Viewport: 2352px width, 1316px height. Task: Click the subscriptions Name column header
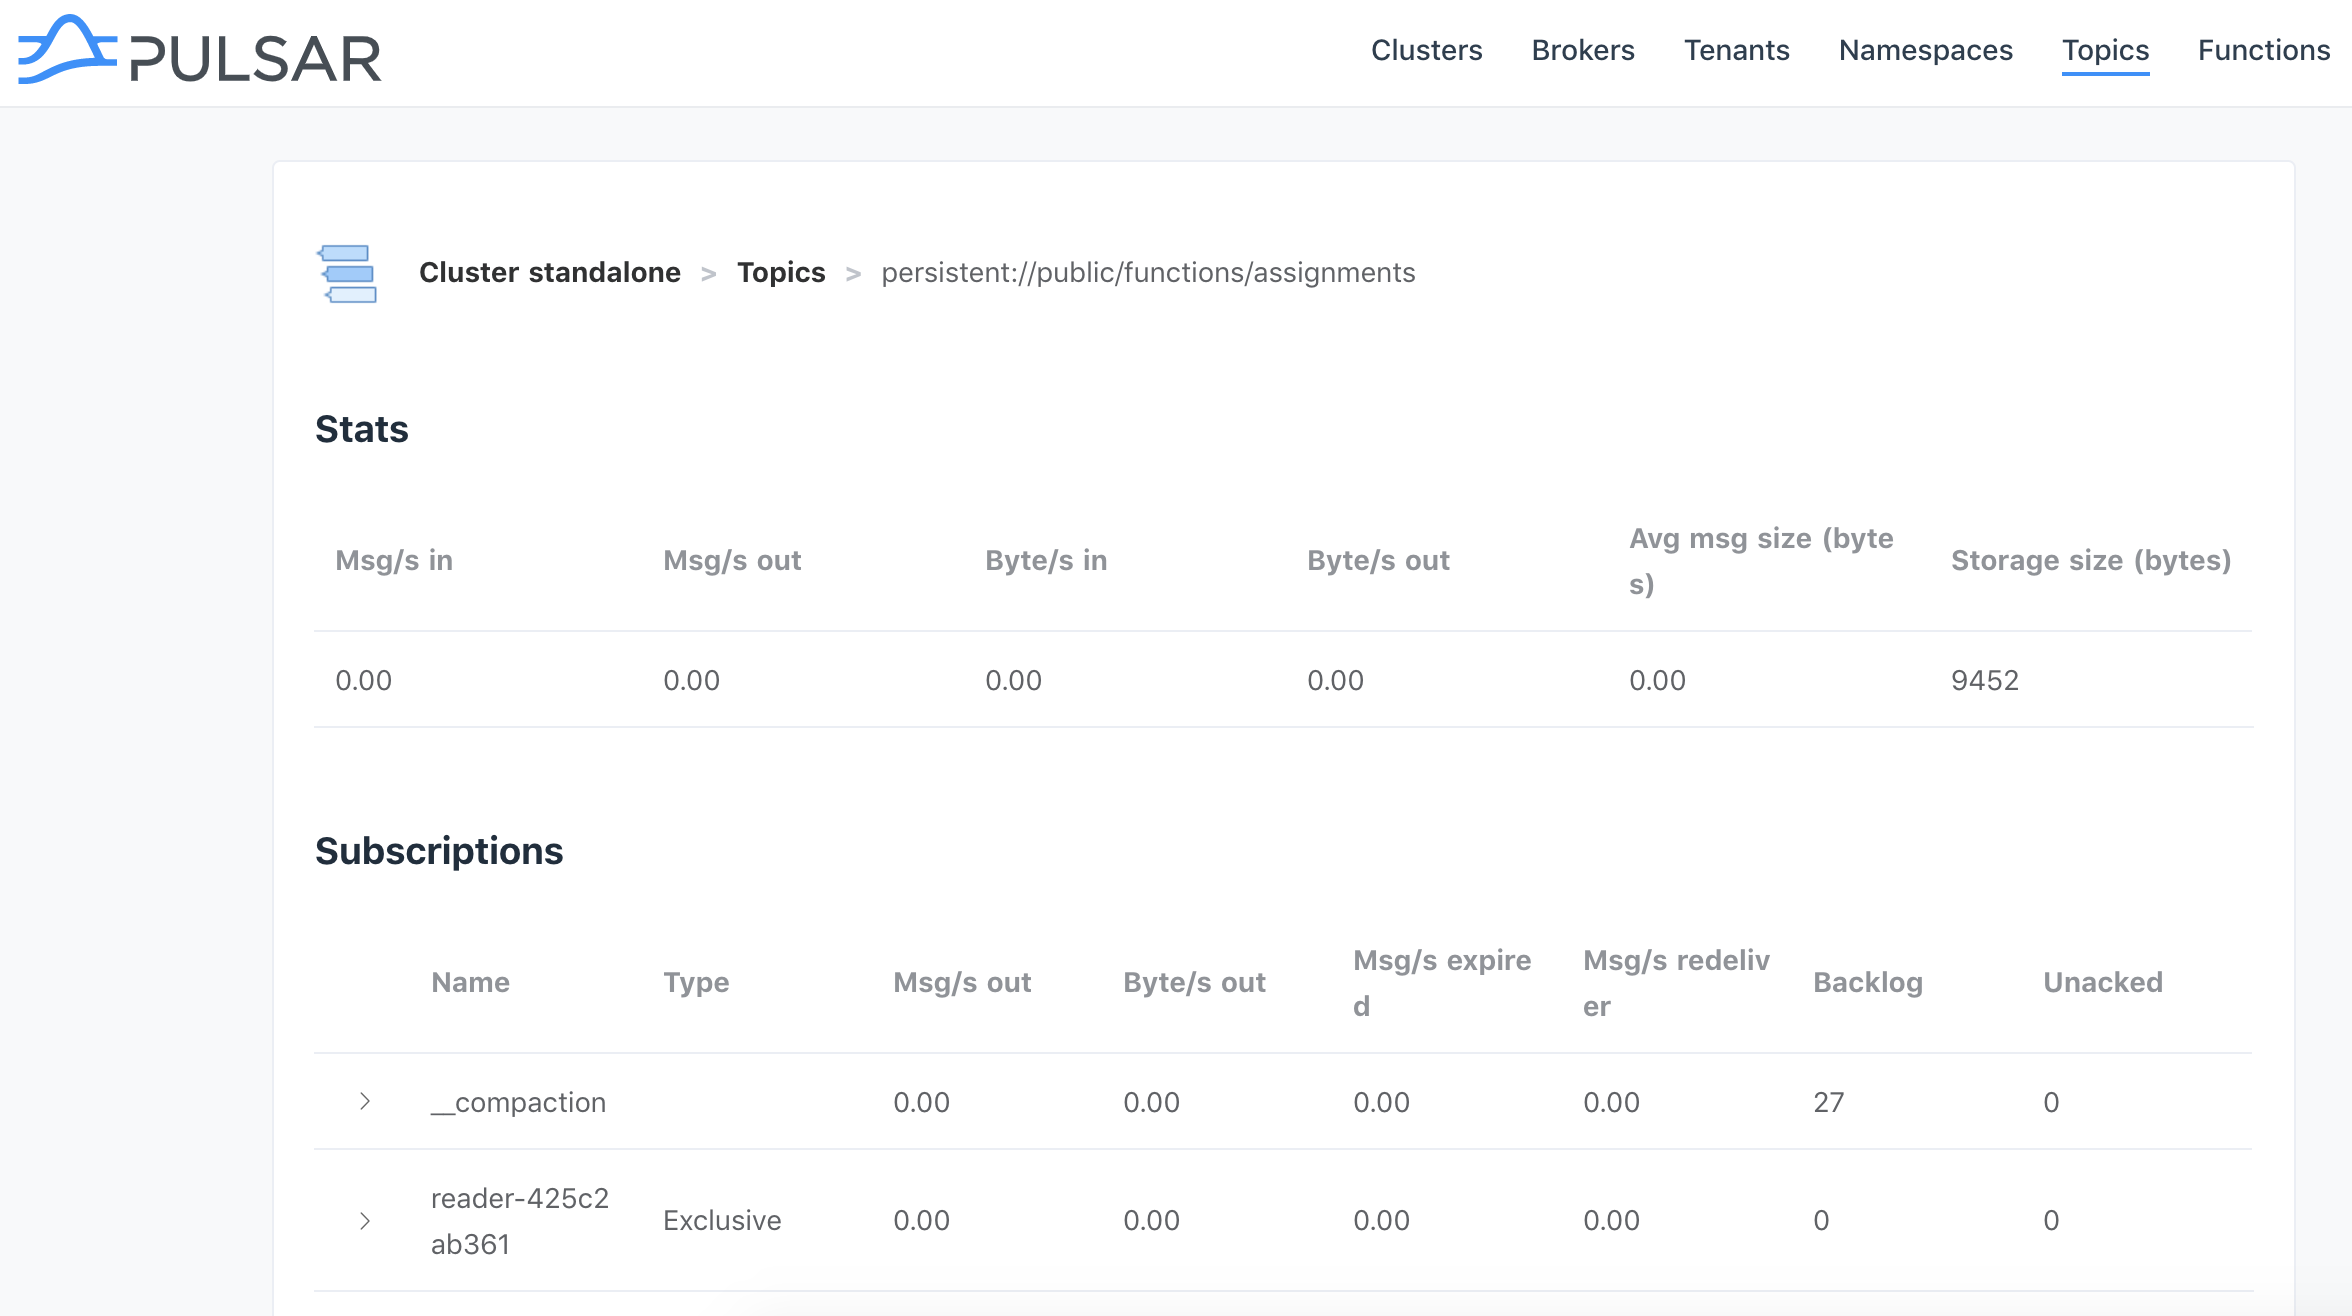click(470, 982)
